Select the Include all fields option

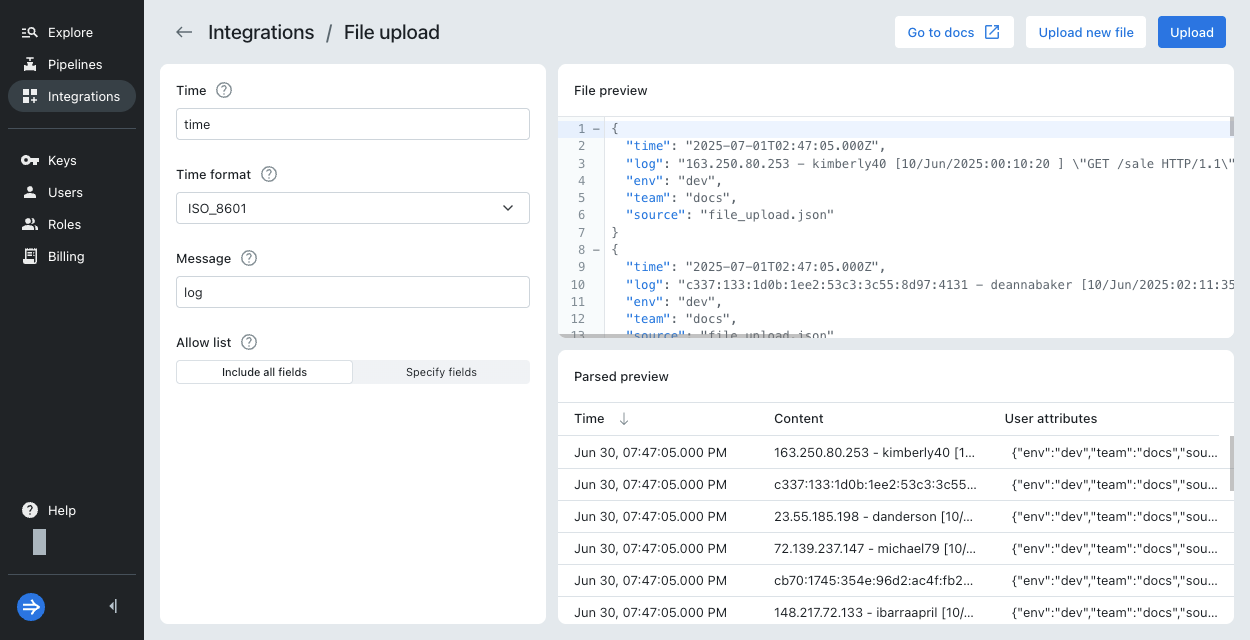(x=264, y=372)
